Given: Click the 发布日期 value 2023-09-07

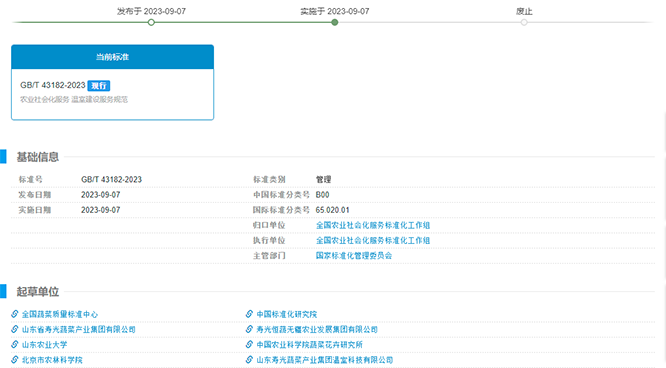Looking at the screenshot, I should [x=101, y=195].
